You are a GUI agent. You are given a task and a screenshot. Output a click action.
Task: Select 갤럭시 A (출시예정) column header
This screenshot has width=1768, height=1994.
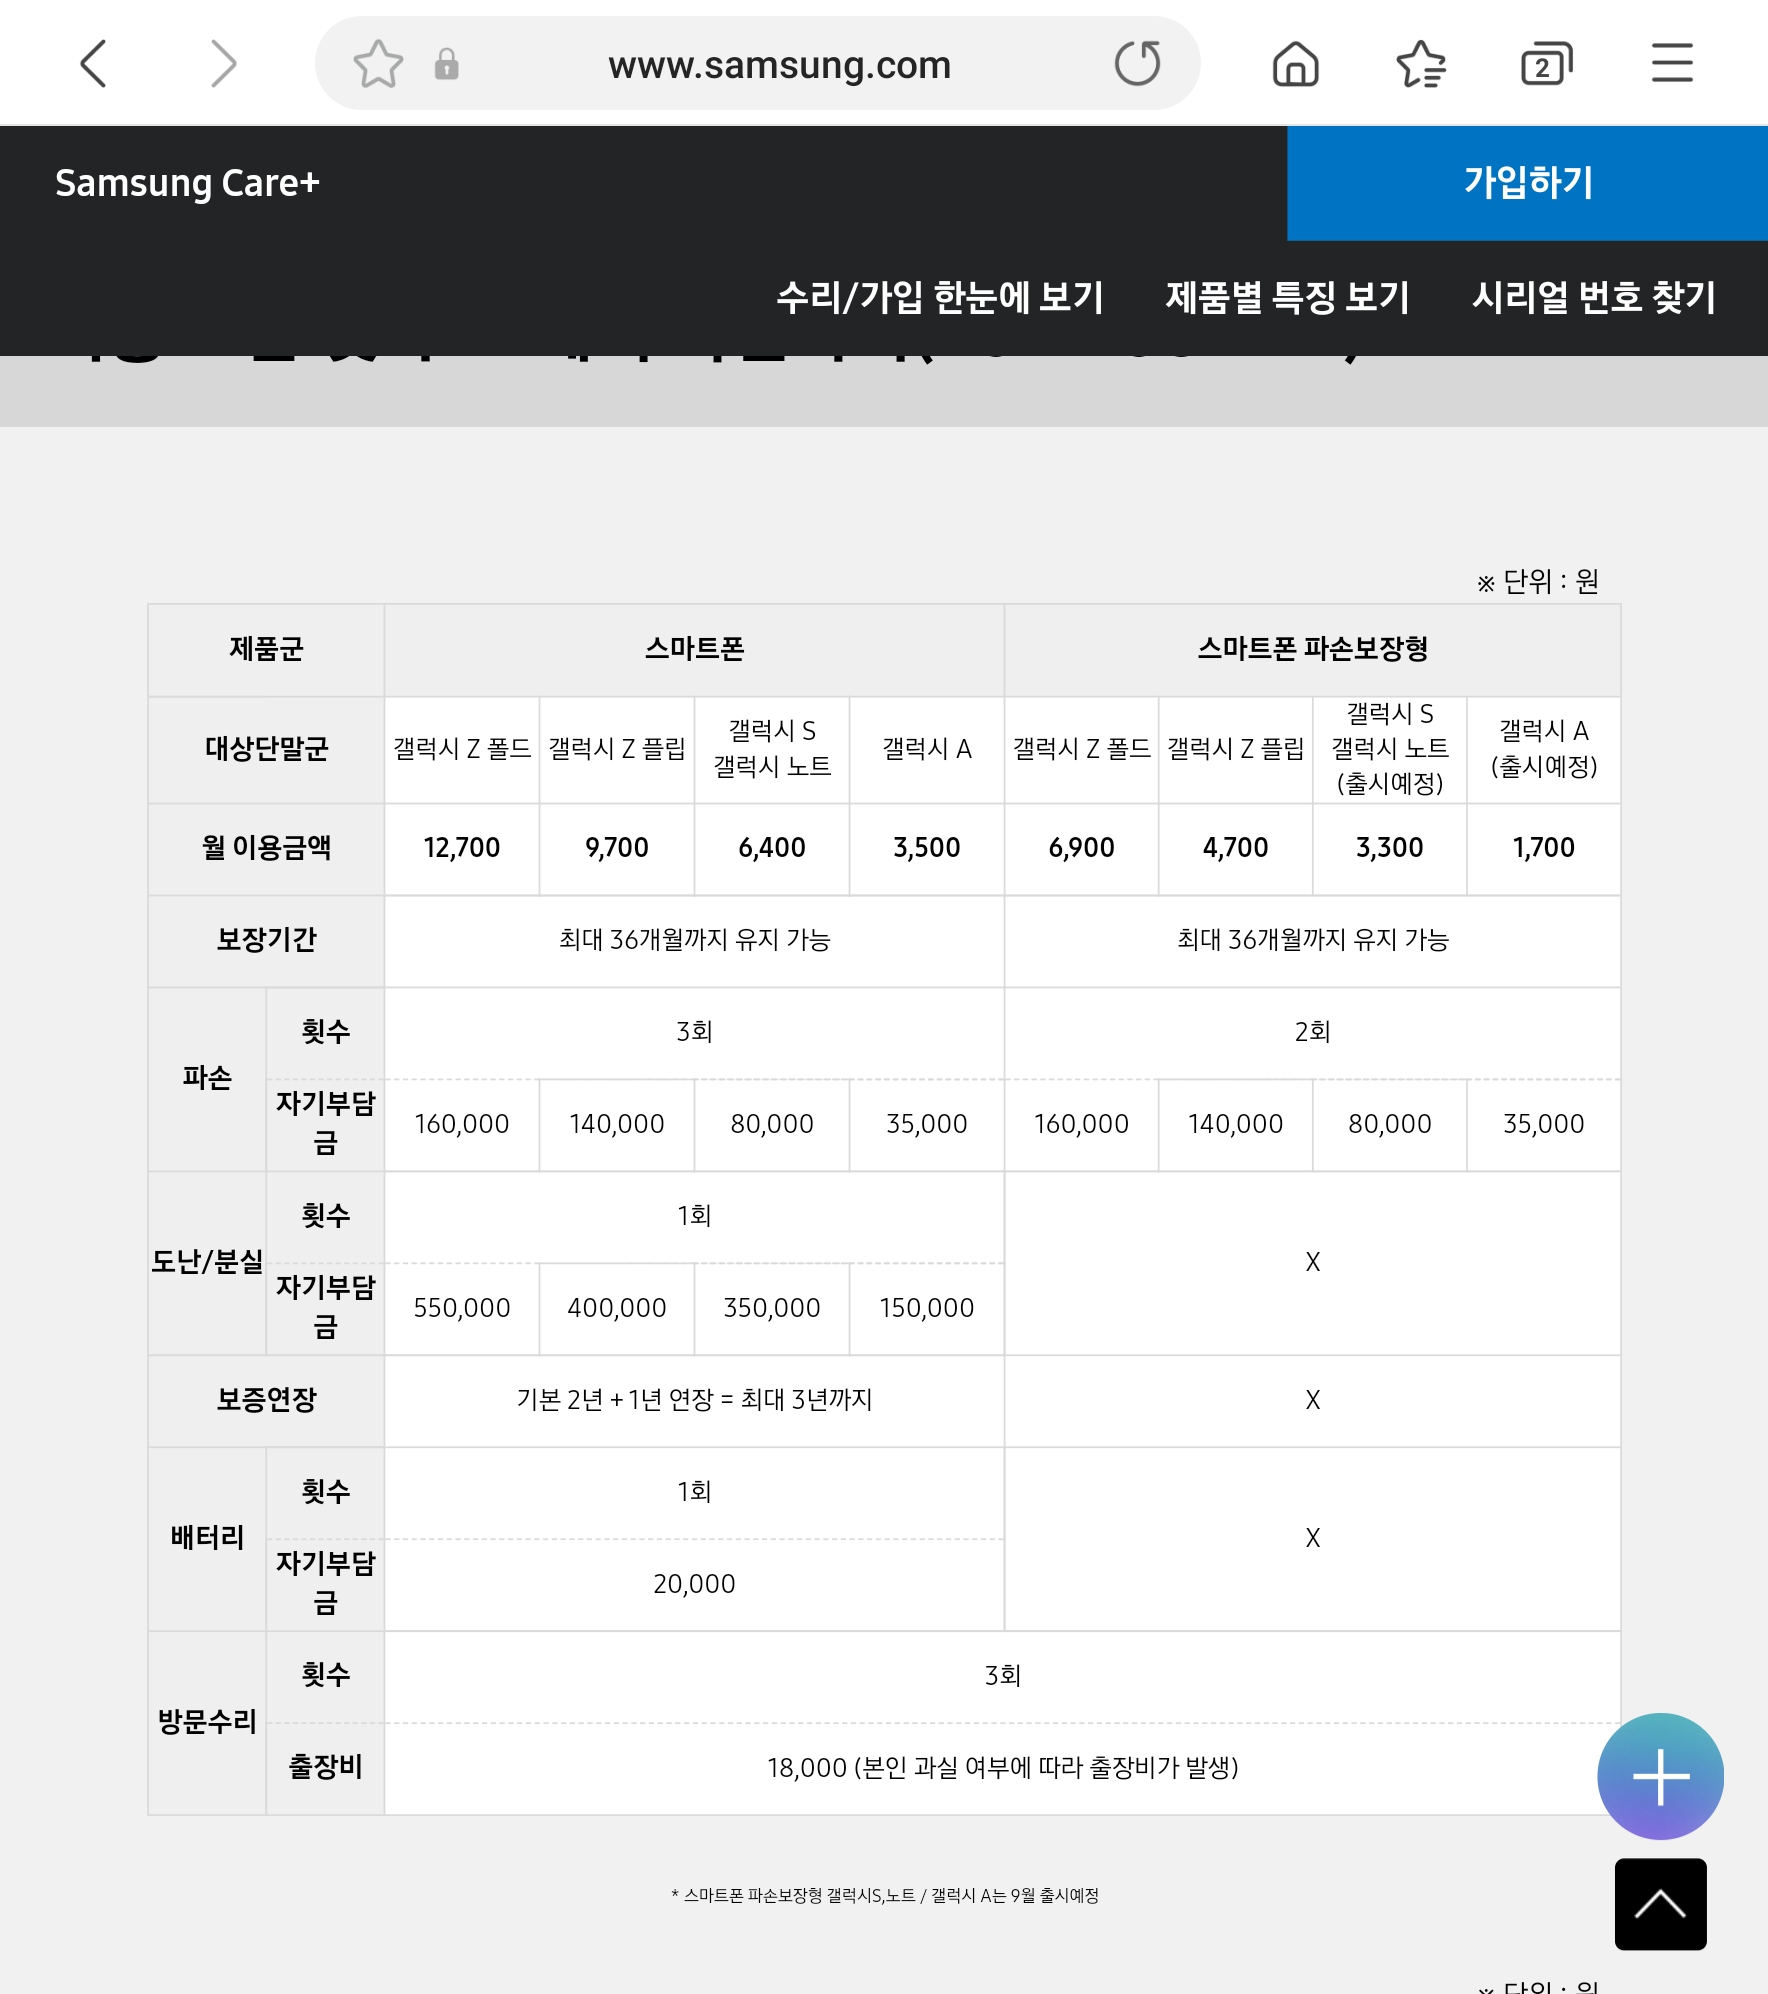[1543, 749]
